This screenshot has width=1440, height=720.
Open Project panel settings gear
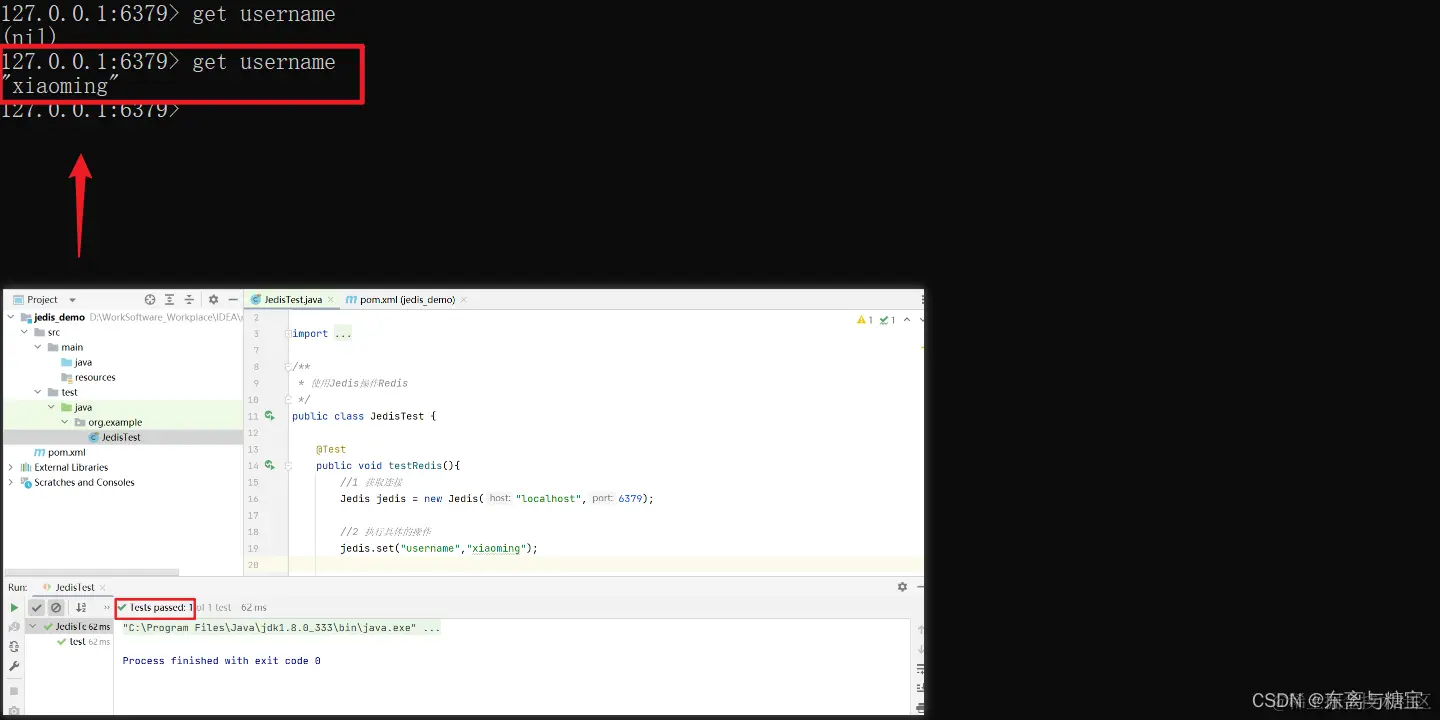213,299
